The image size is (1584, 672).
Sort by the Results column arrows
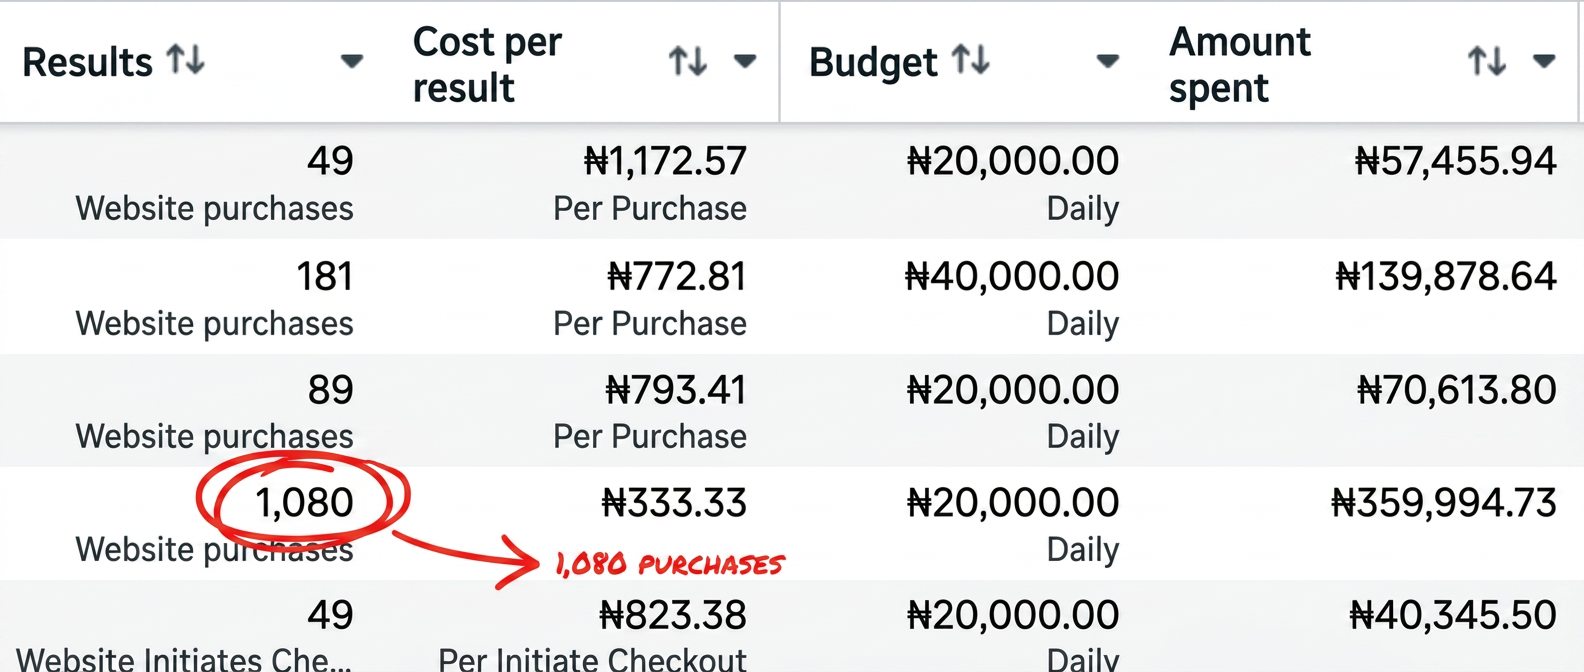(x=186, y=60)
